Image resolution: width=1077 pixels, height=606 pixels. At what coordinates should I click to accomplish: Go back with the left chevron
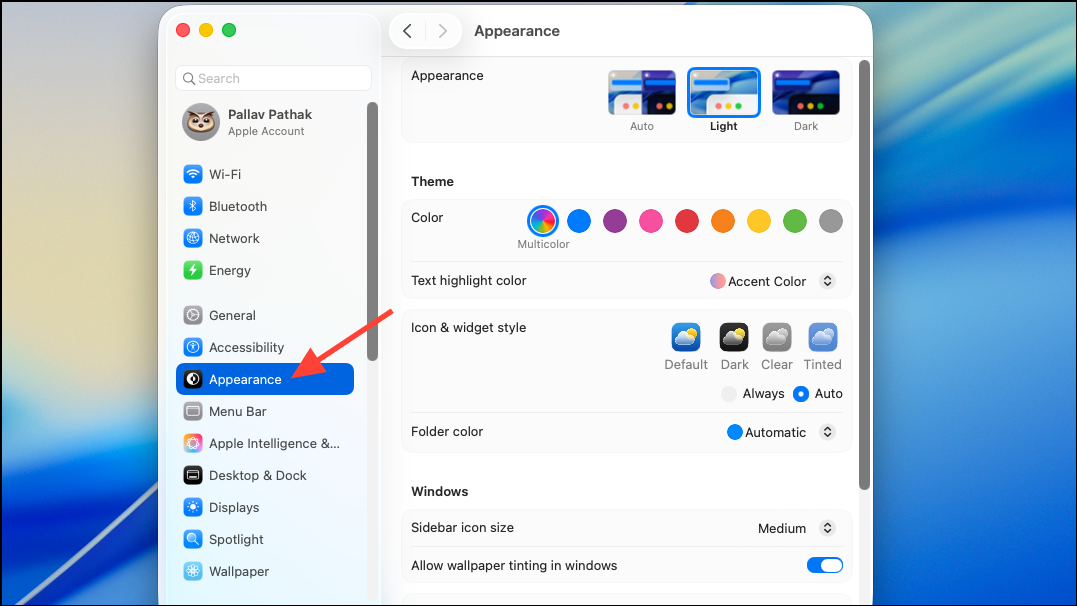(x=407, y=31)
